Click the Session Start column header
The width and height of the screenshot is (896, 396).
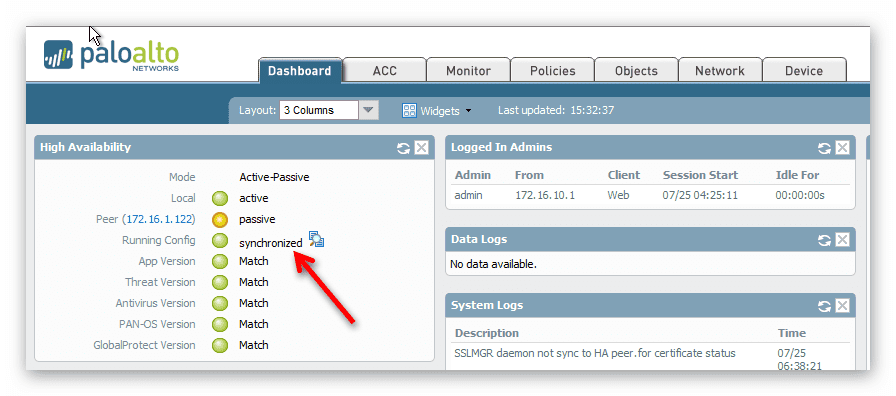click(700, 175)
